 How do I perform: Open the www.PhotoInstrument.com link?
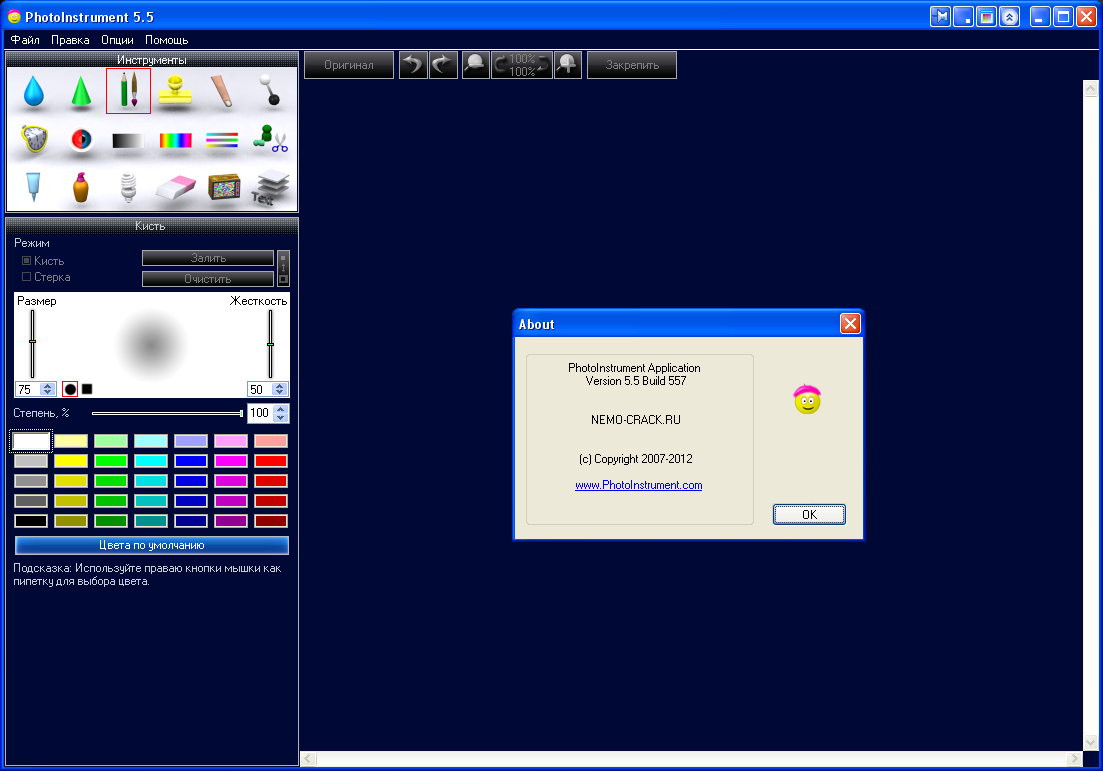click(x=639, y=485)
